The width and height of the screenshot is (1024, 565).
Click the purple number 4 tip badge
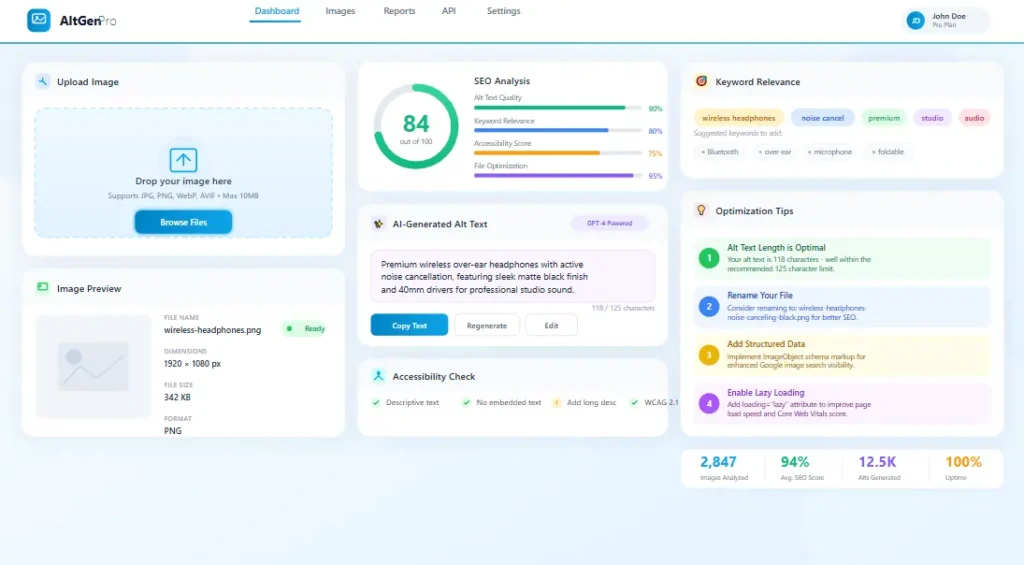tap(709, 403)
